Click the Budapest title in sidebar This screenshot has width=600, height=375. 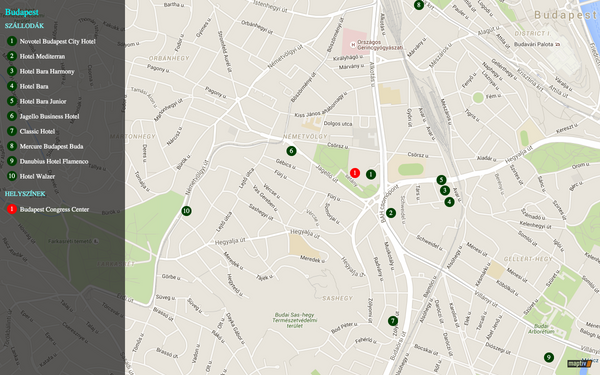(22, 12)
